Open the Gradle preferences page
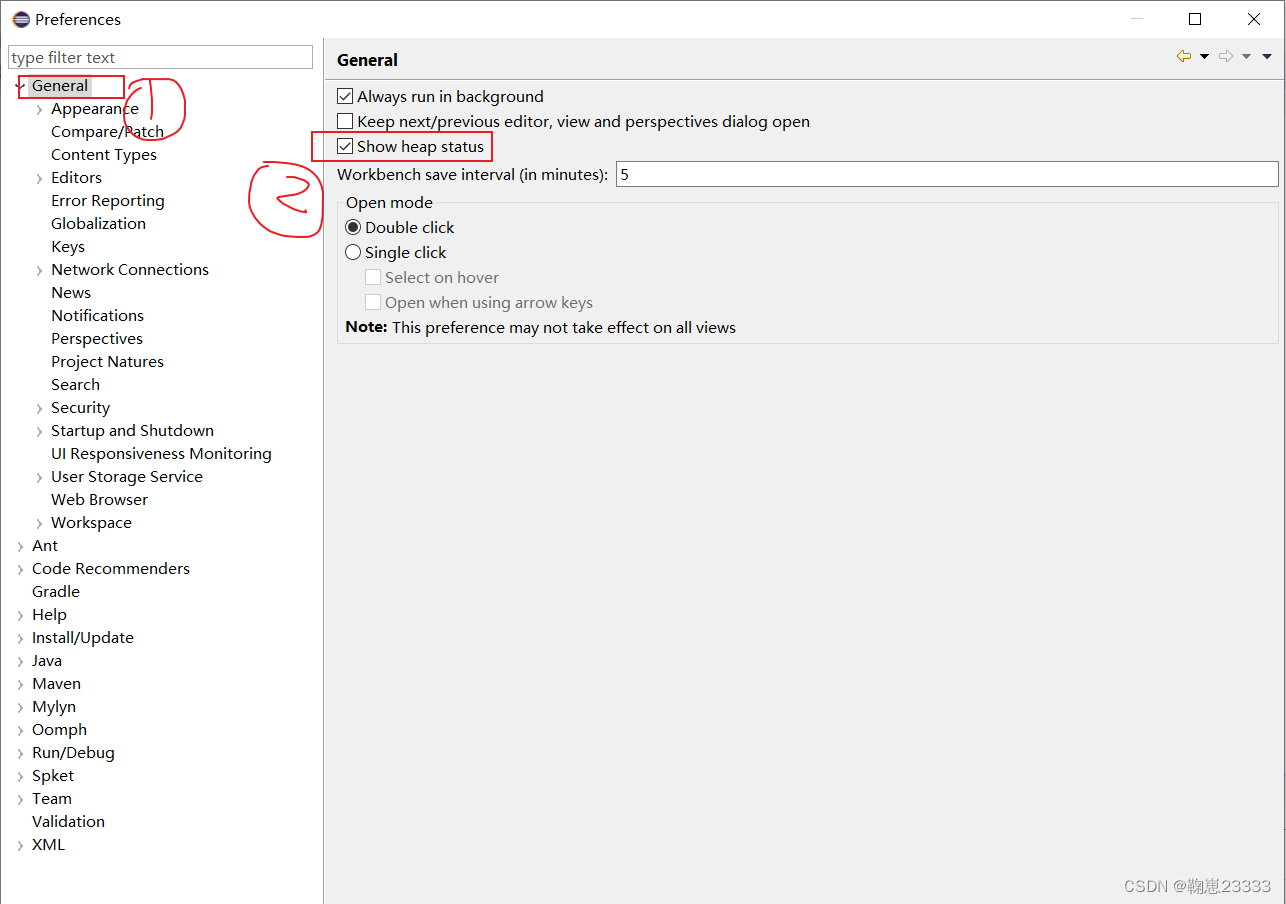 pos(55,591)
